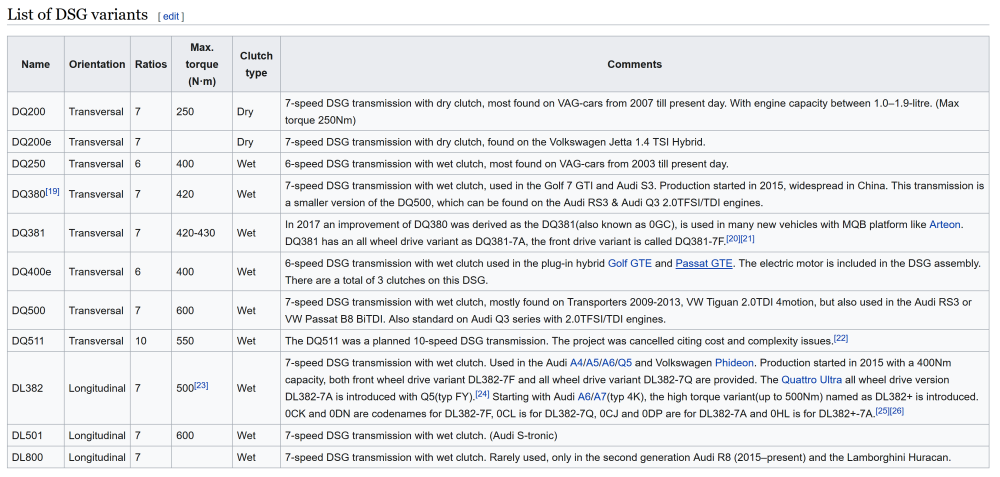Click the 250 torque value for DQ200
Viewport: 1000px width, 477px height.
185,112
